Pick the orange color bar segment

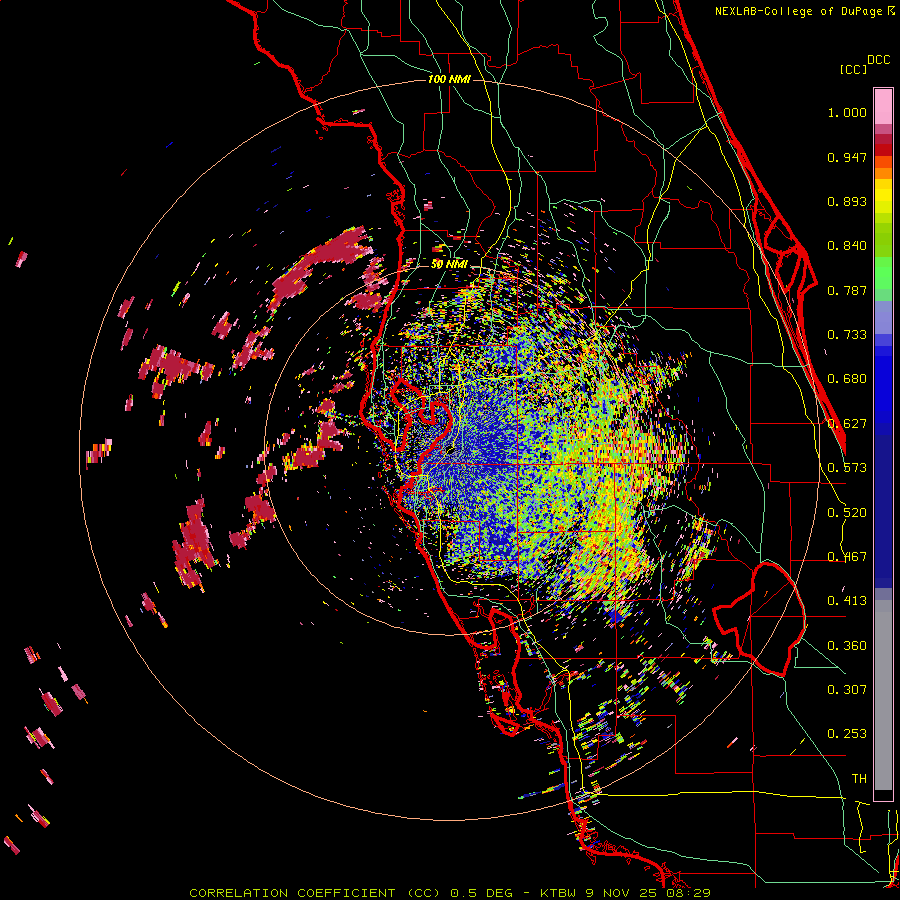(883, 173)
